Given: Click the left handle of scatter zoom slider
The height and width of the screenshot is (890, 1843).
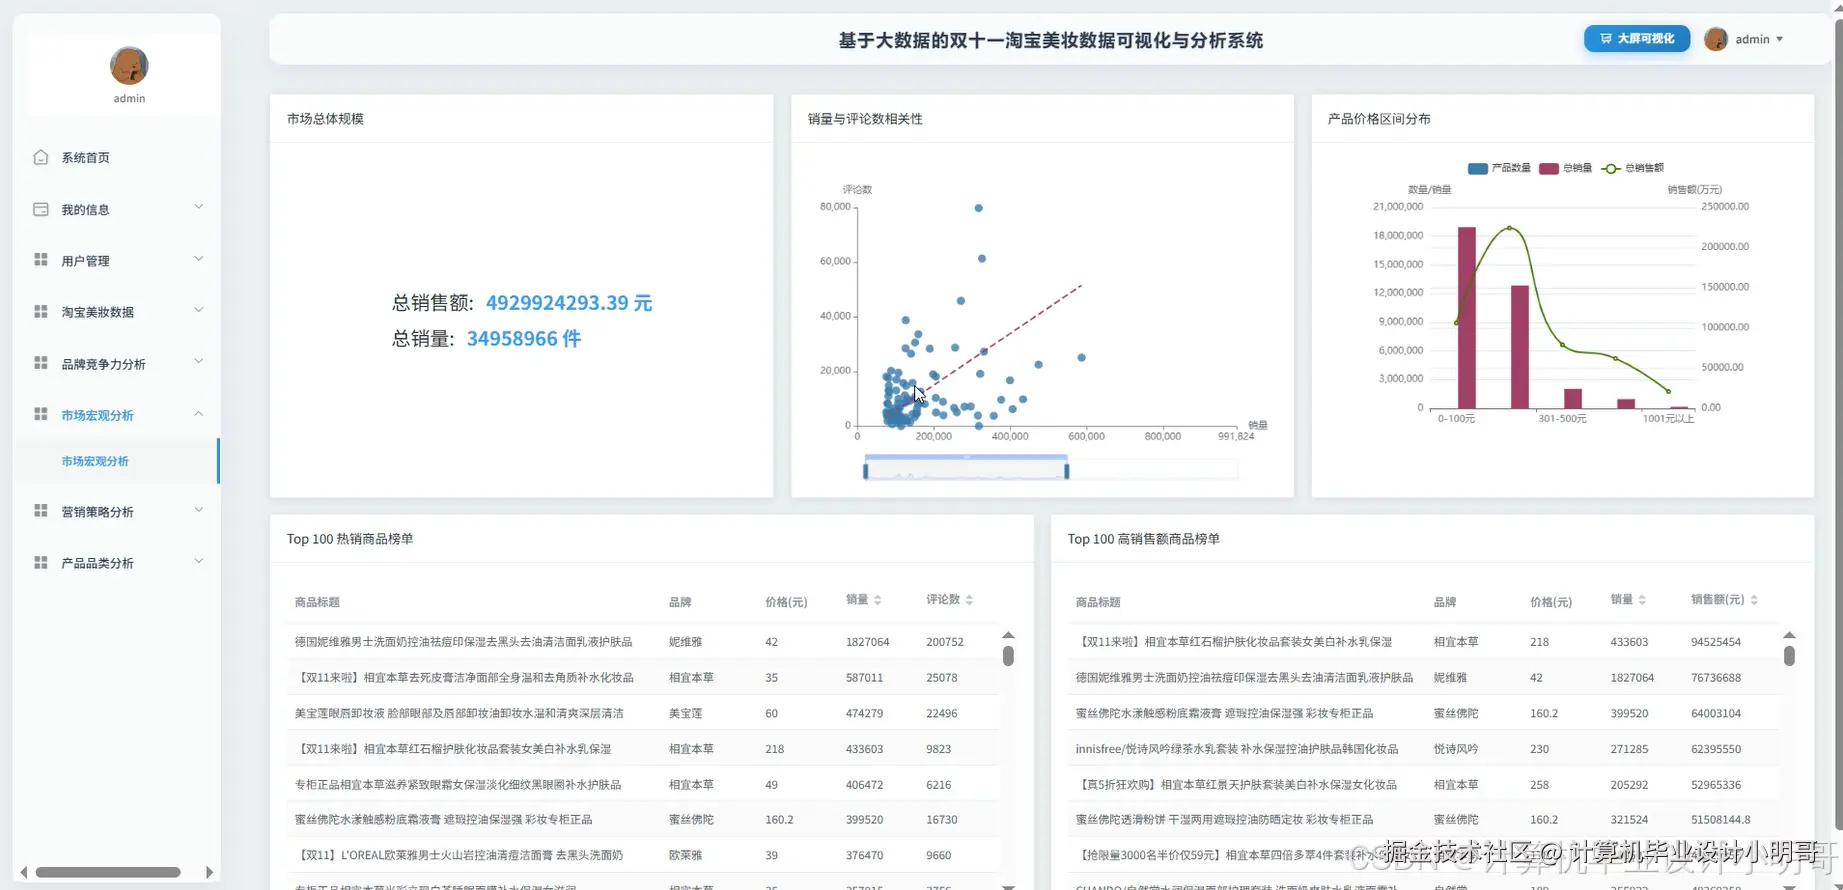Looking at the screenshot, I should click(x=866, y=470).
